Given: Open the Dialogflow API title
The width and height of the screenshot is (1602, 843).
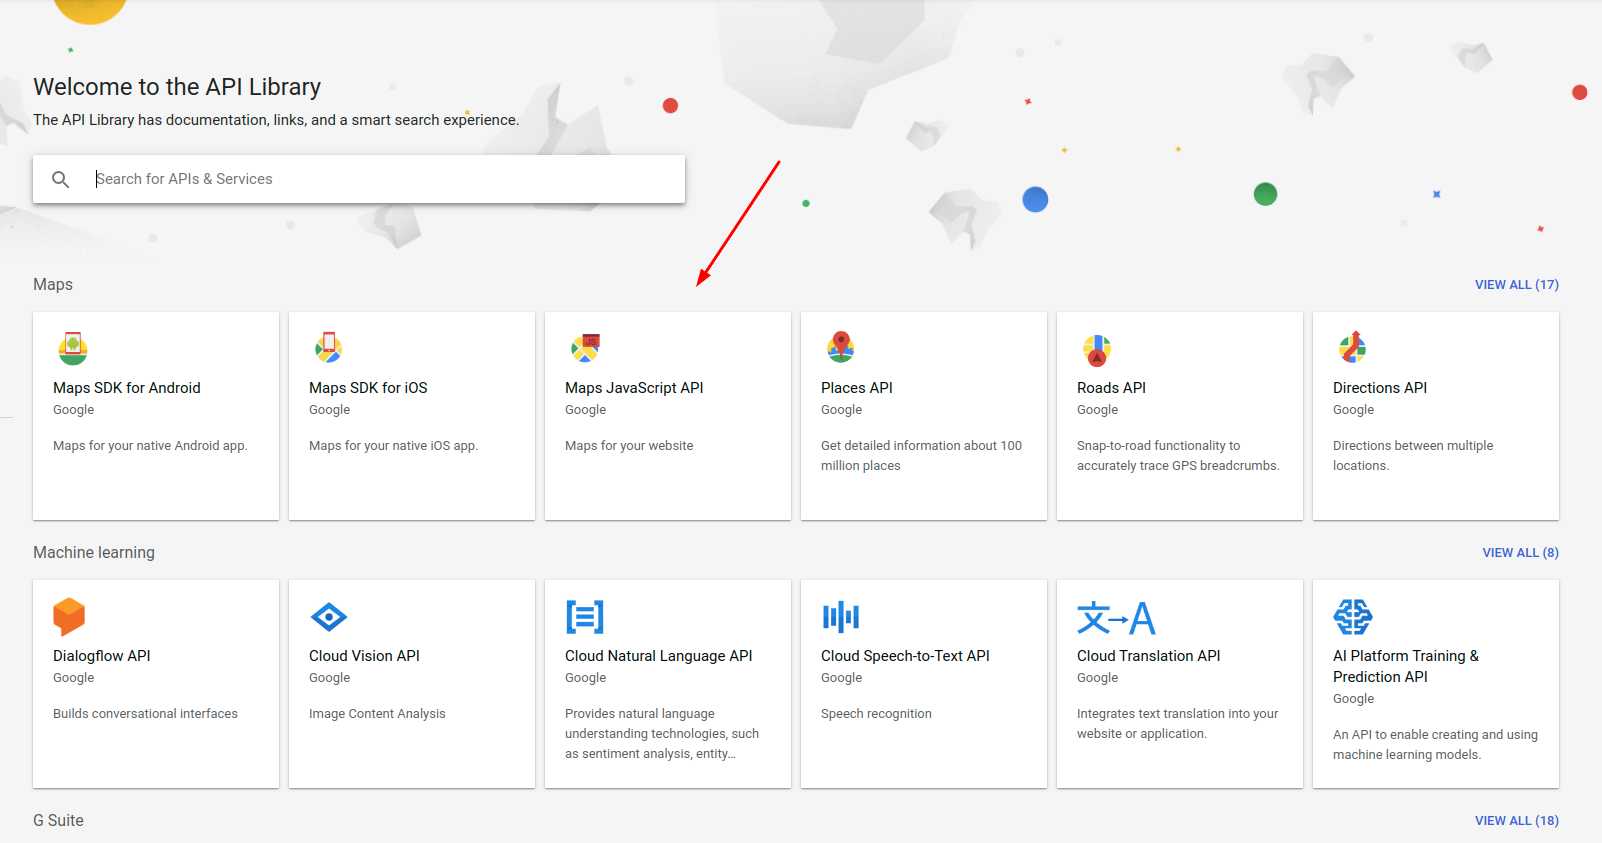Looking at the screenshot, I should pos(102,656).
